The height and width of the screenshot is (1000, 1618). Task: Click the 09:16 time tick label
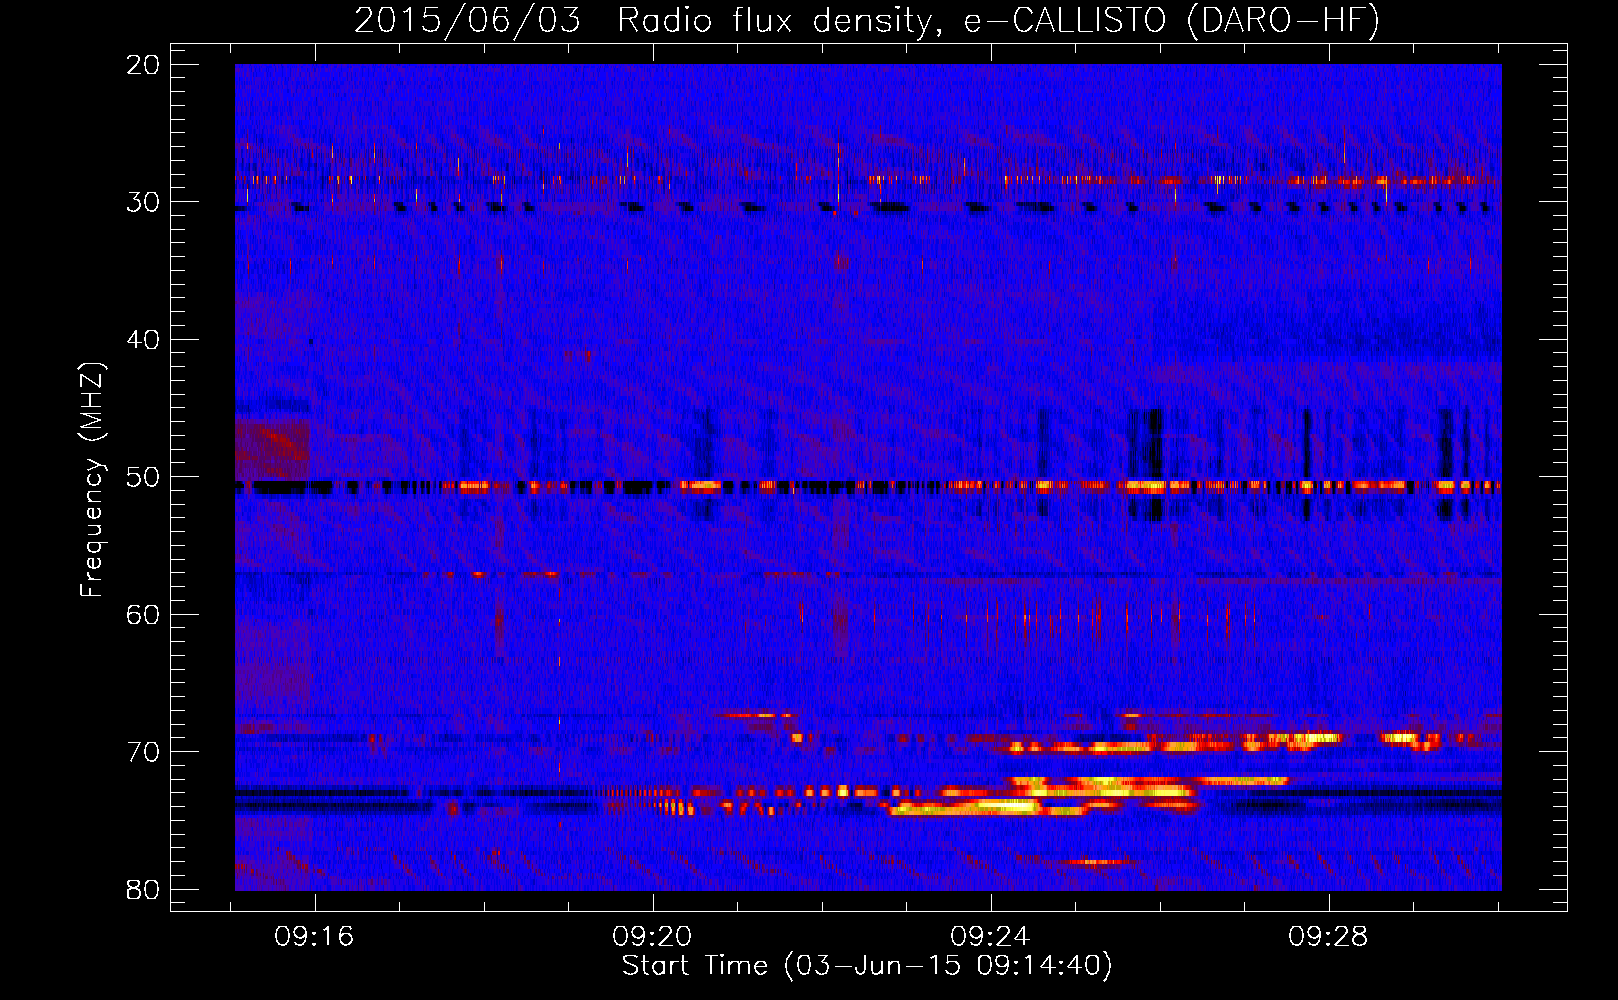(x=315, y=937)
